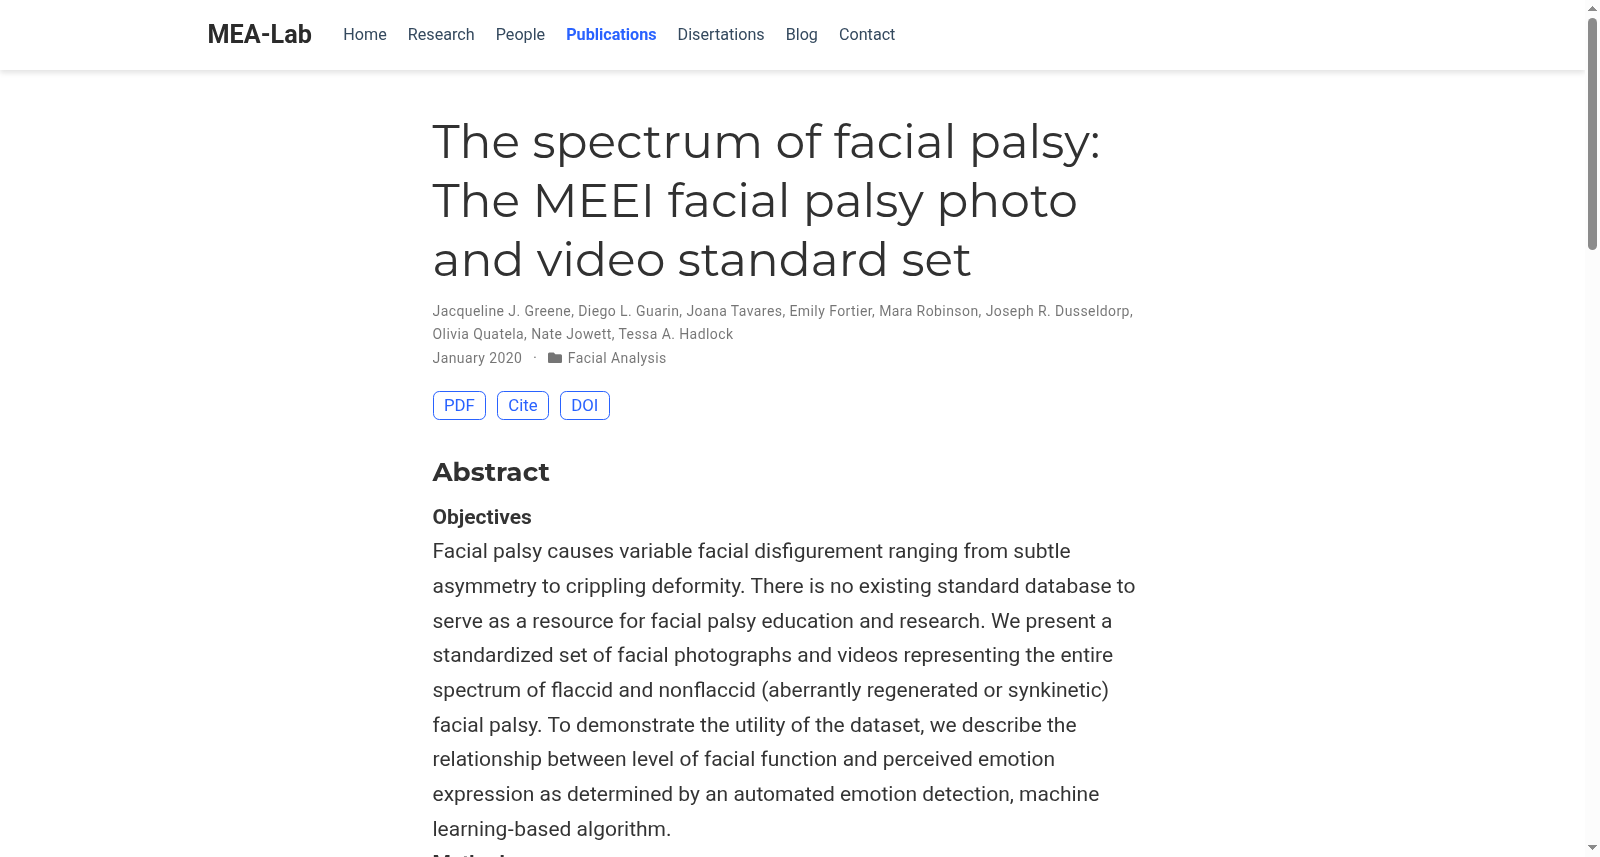Open the Home menu item

365,34
